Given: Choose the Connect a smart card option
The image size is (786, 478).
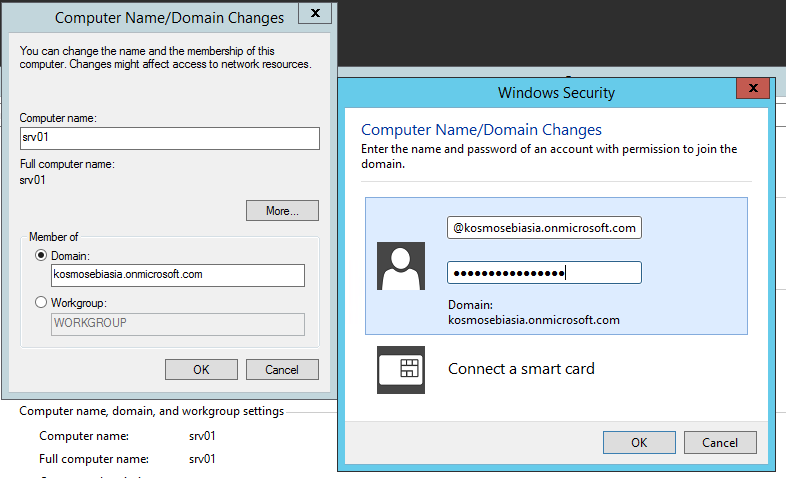Looking at the screenshot, I should pyautogui.click(x=521, y=369).
